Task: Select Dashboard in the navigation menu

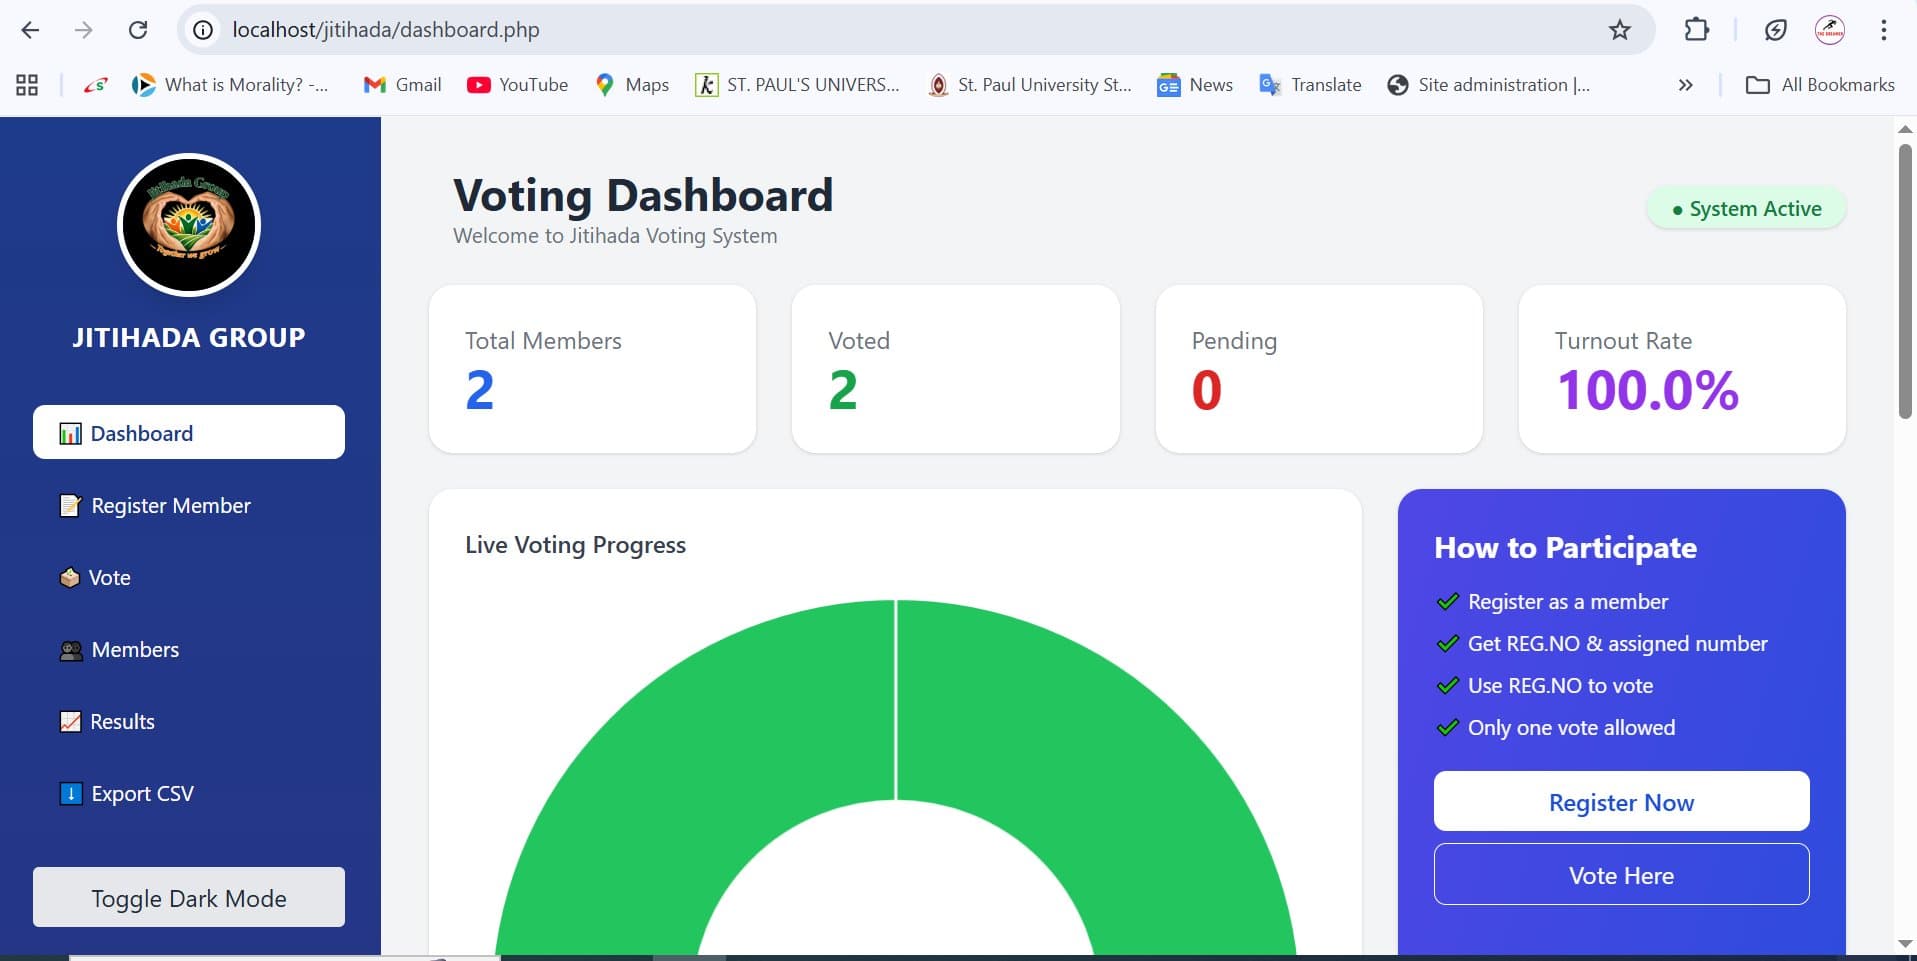Action: 140,433
